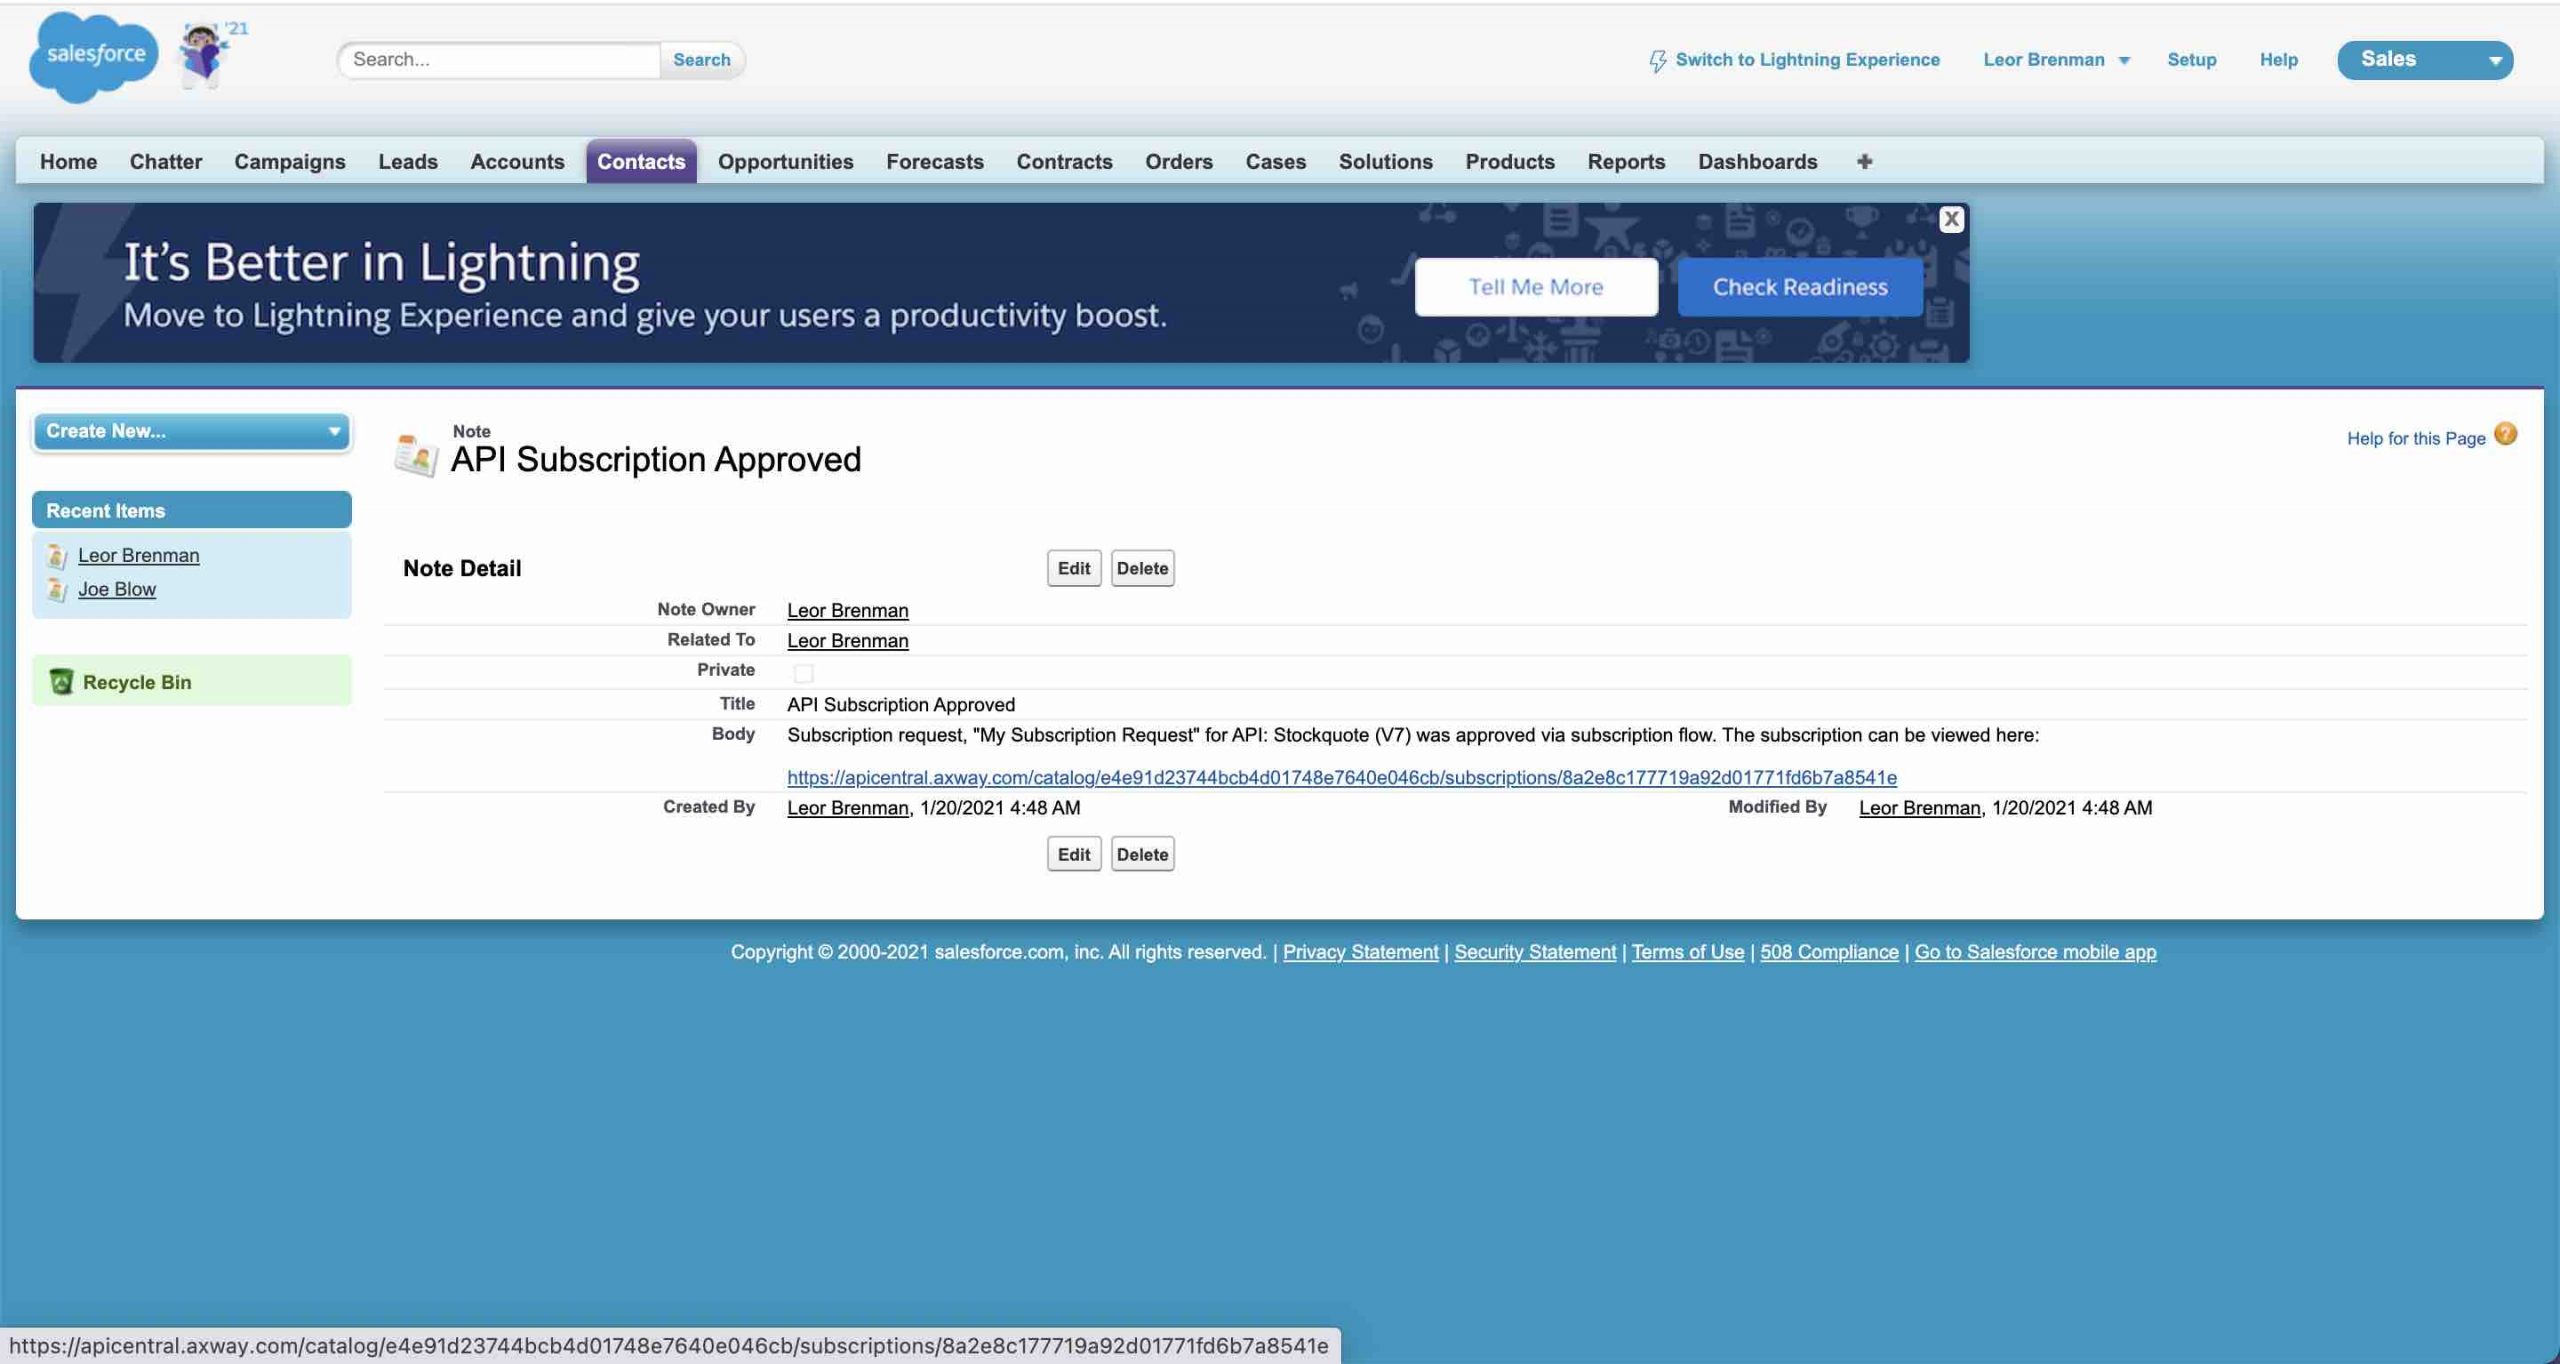This screenshot has height=1364, width=2560.
Task: Click Switch to Lightning Experience link
Action: pyautogui.click(x=1807, y=59)
